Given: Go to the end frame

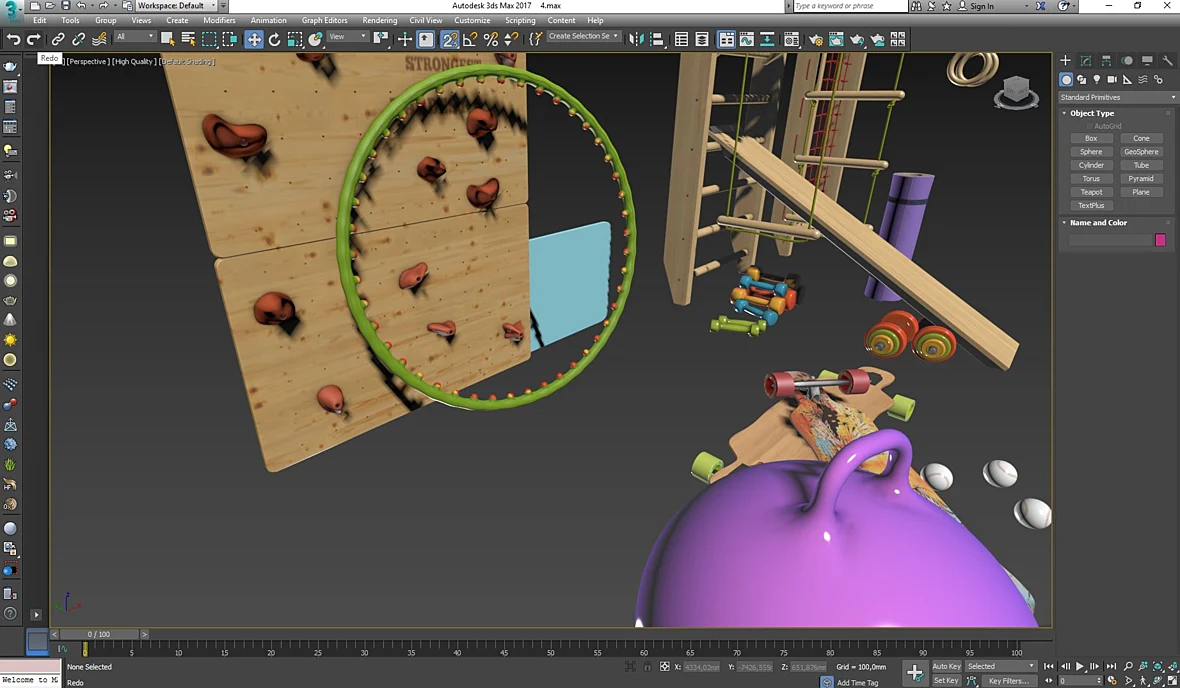Looking at the screenshot, I should coord(1111,666).
